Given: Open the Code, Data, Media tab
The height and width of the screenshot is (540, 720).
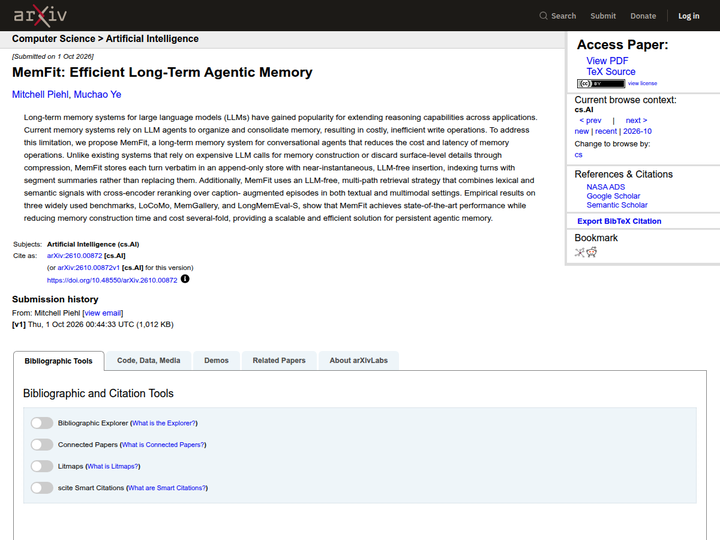Looking at the screenshot, I should tap(148, 360).
